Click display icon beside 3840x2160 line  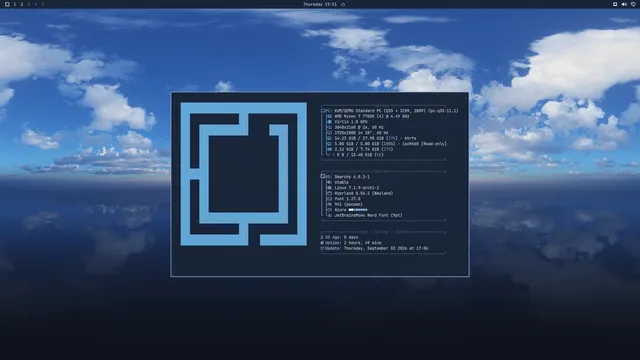(329, 127)
